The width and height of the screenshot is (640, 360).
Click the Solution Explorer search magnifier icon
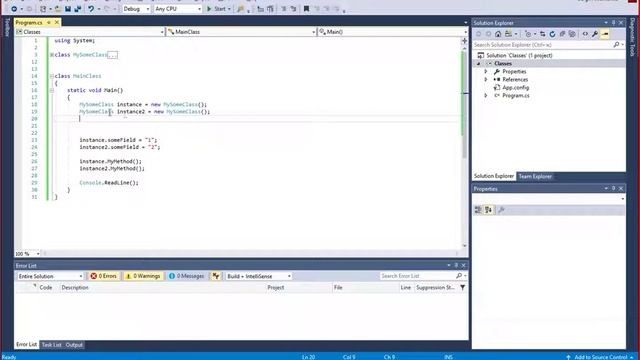[616, 44]
